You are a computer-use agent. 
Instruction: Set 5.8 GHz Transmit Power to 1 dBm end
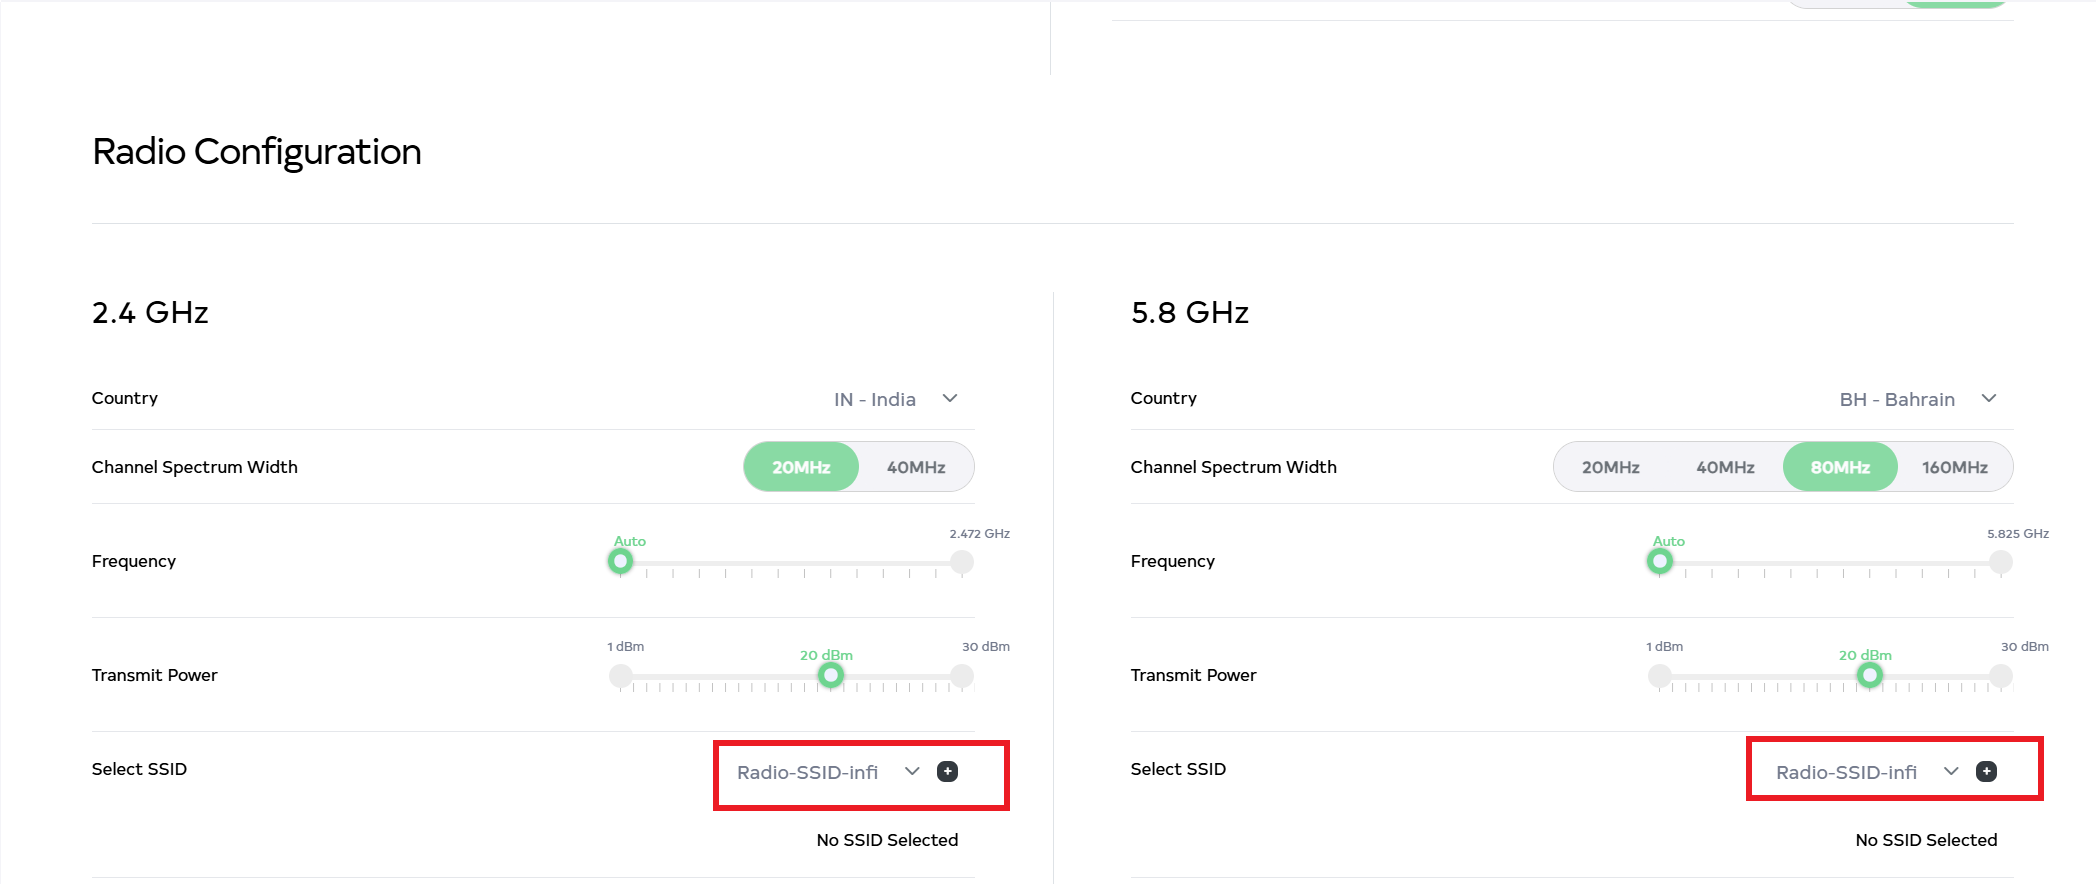1660,676
